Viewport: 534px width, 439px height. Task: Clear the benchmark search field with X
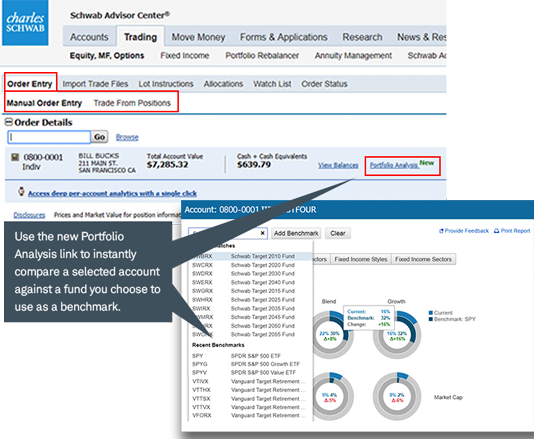tap(262, 233)
